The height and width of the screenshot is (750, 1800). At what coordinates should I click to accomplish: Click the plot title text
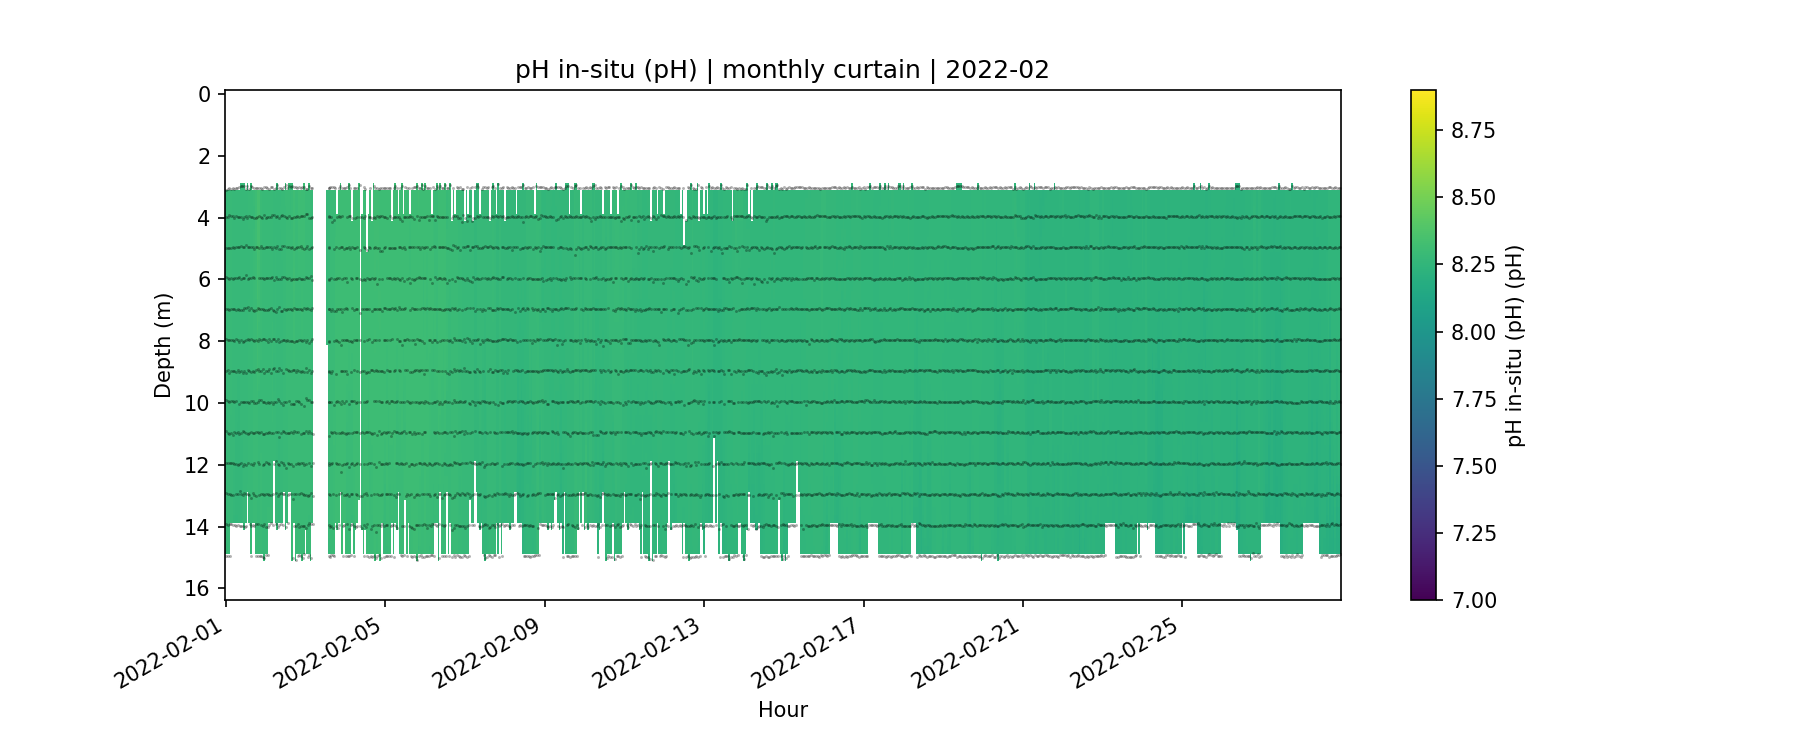pyautogui.click(x=782, y=70)
